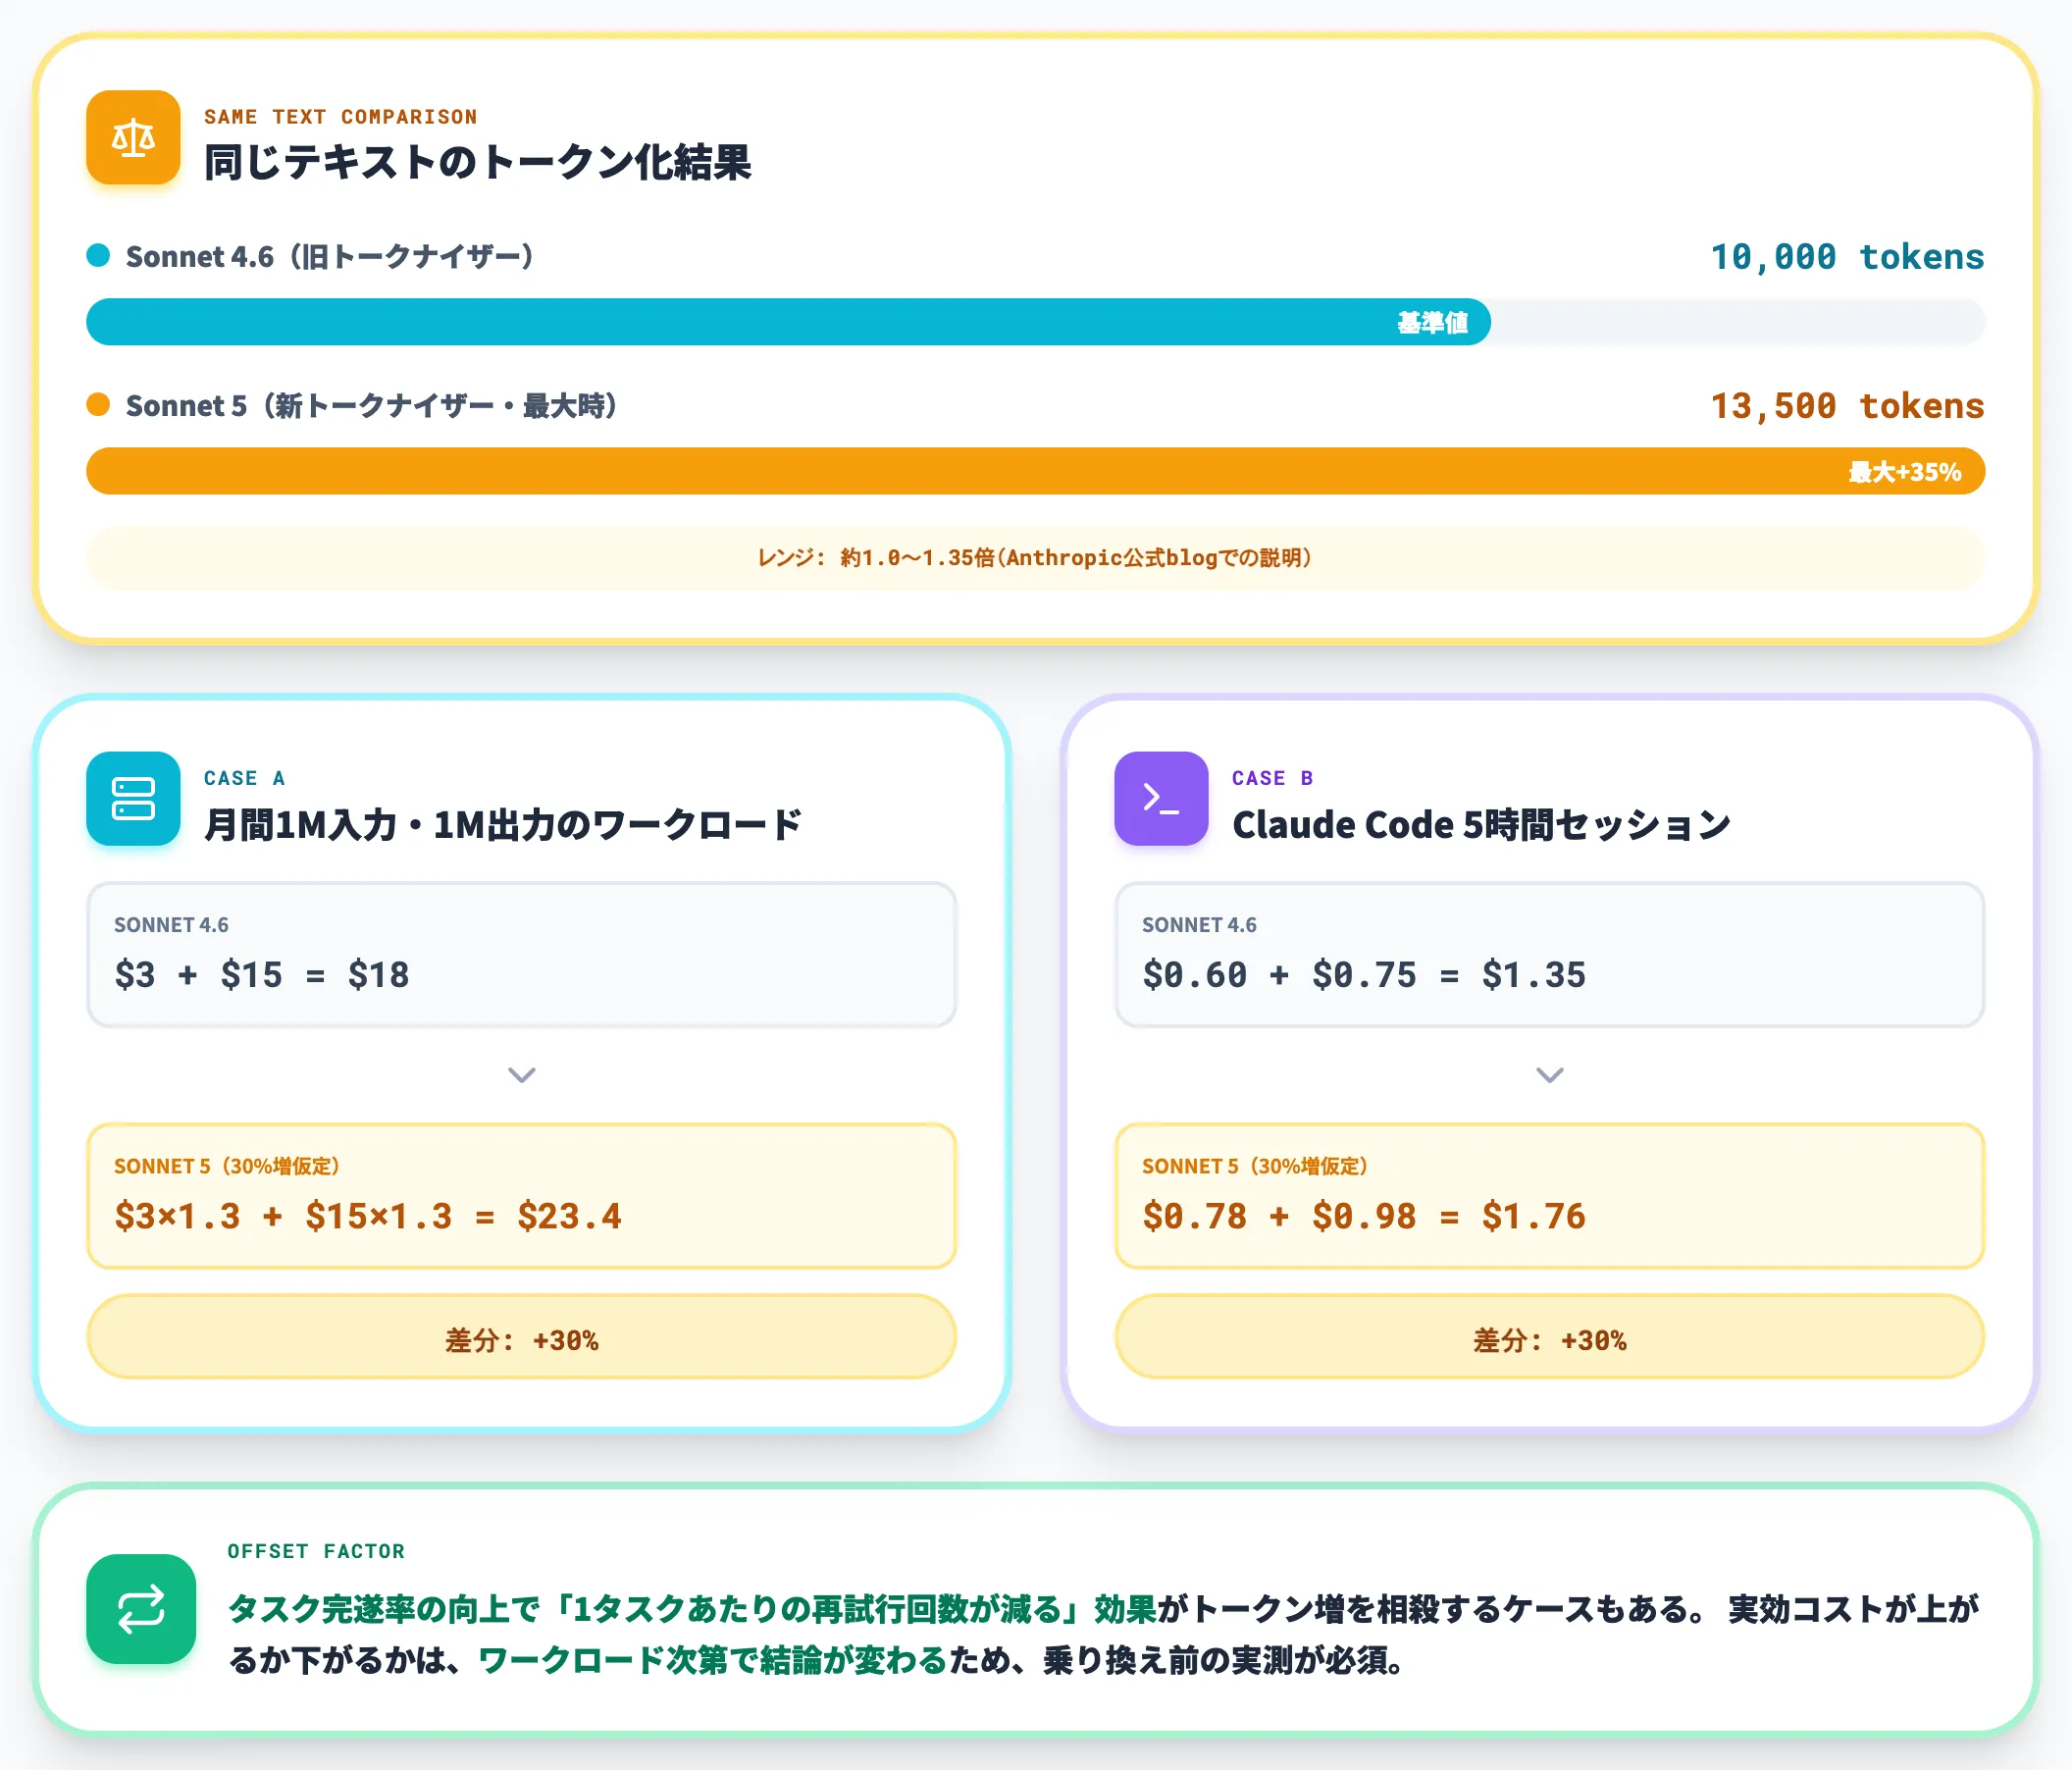Image resolution: width=2072 pixels, height=1770 pixels.
Task: Click the CASE B label
Action: point(1273,778)
